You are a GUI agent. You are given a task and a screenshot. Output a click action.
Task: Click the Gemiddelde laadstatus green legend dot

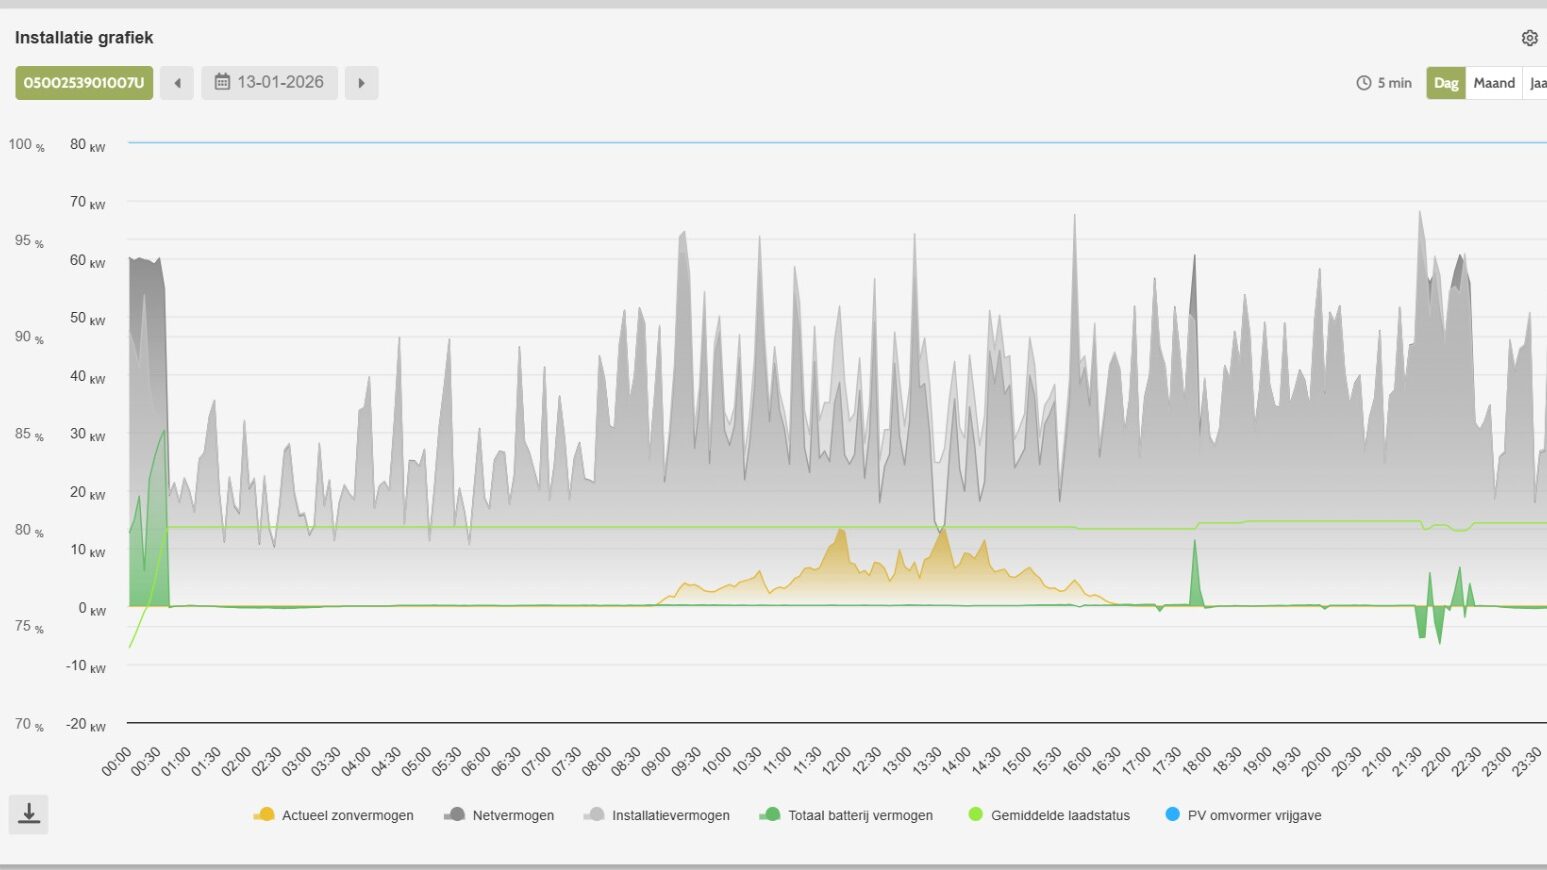point(976,814)
